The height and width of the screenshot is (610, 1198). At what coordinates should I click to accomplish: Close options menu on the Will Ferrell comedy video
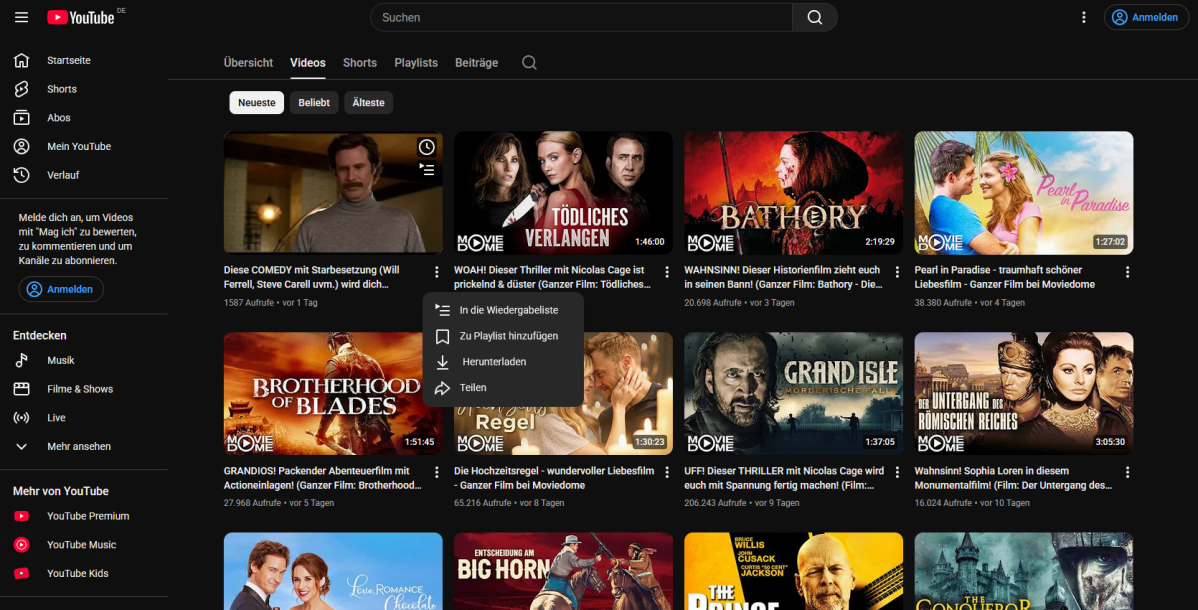click(436, 272)
